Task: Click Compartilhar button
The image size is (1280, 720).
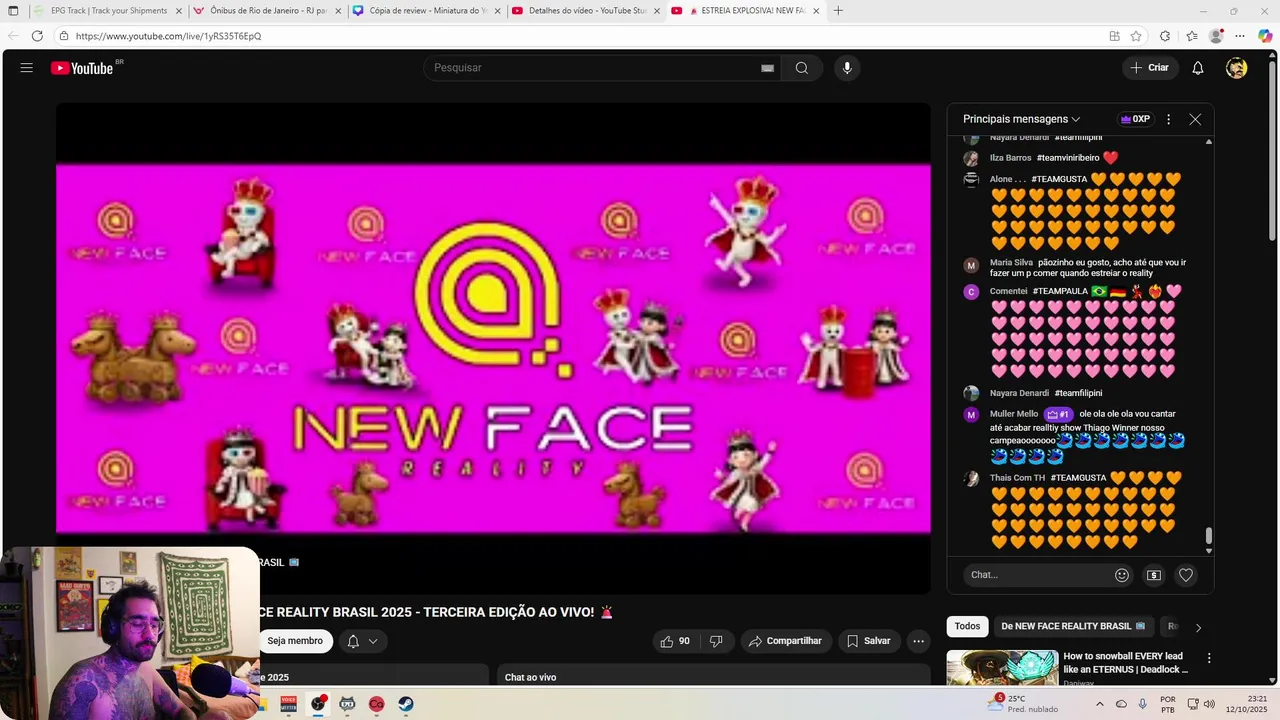Action: (785, 641)
